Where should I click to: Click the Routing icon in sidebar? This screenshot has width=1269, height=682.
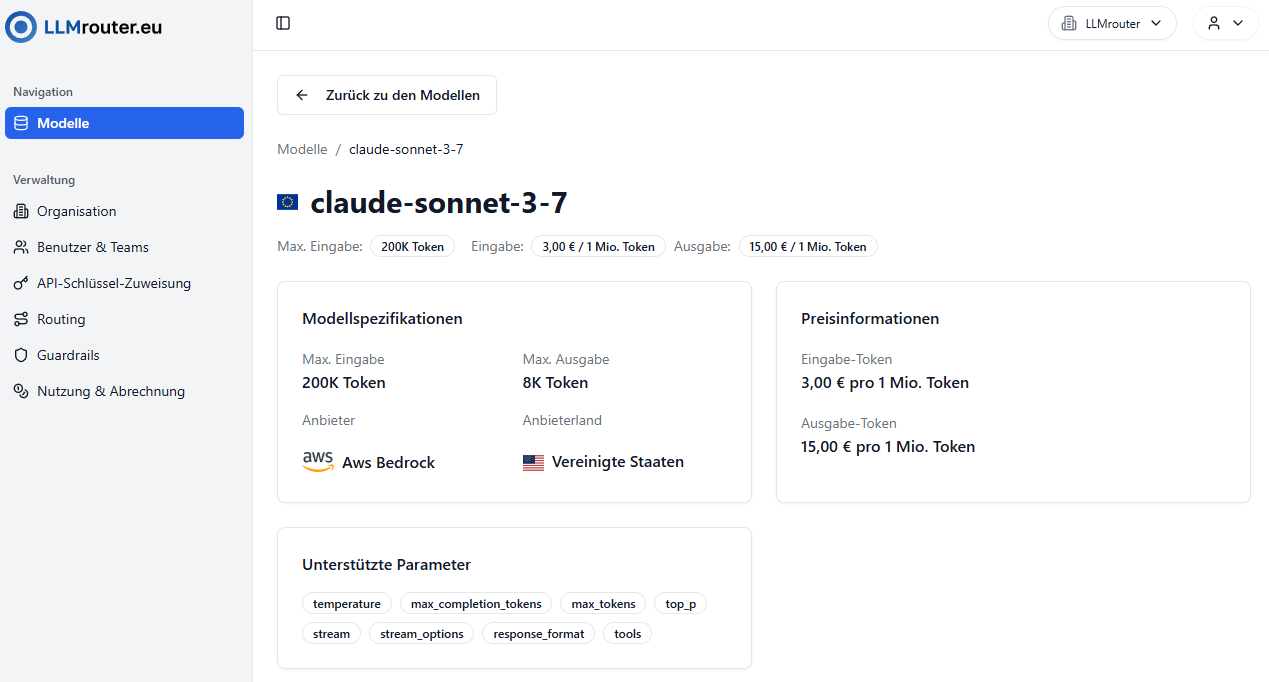tap(21, 319)
